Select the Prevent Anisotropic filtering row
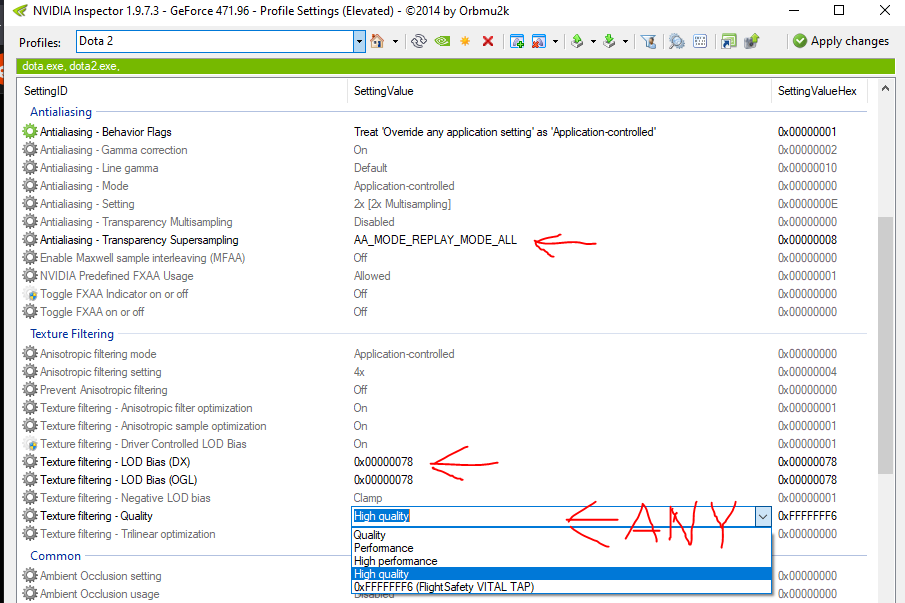905x603 pixels. (443, 389)
